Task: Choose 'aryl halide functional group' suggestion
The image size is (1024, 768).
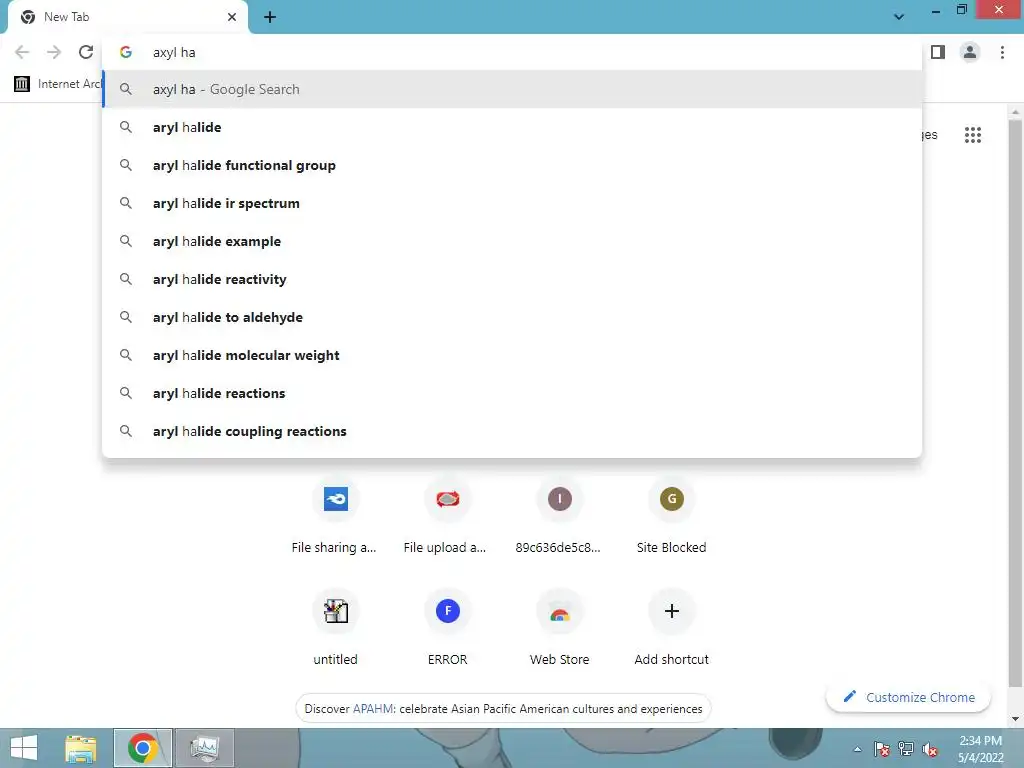Action: [512, 165]
